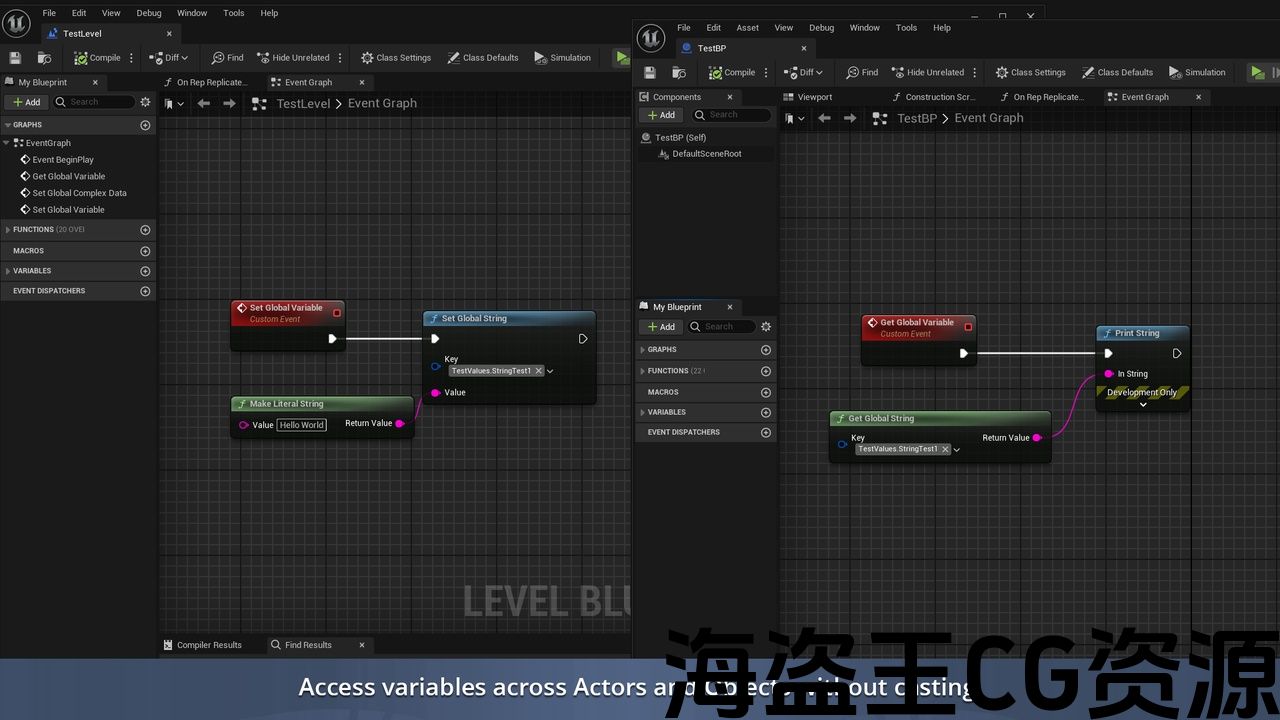The width and height of the screenshot is (1280, 720).
Task: Click the Add button in Components panel
Action: click(x=661, y=115)
